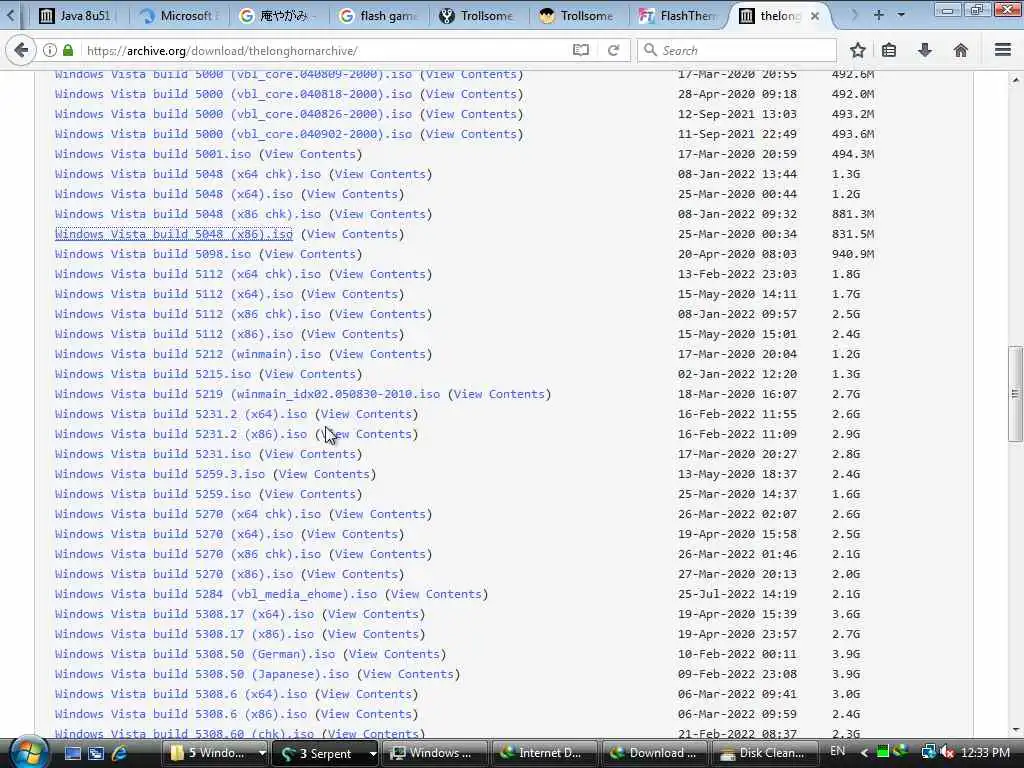View Contents of build 5212 (winmain).iso
1024x768 pixels.
(x=380, y=354)
